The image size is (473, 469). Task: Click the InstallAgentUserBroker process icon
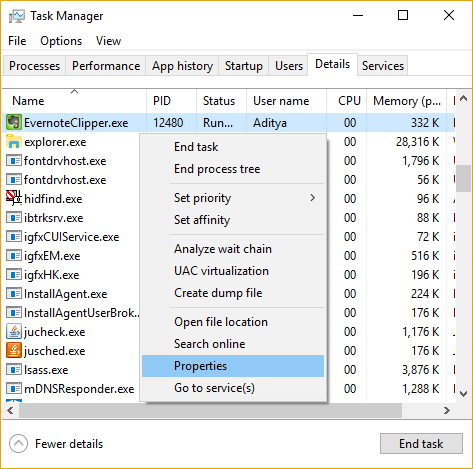tap(14, 313)
